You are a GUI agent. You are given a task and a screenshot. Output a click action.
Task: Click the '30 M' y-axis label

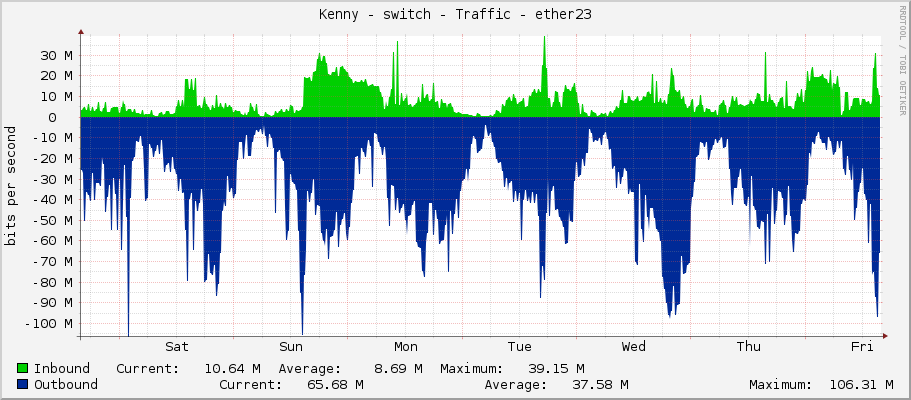click(56, 56)
